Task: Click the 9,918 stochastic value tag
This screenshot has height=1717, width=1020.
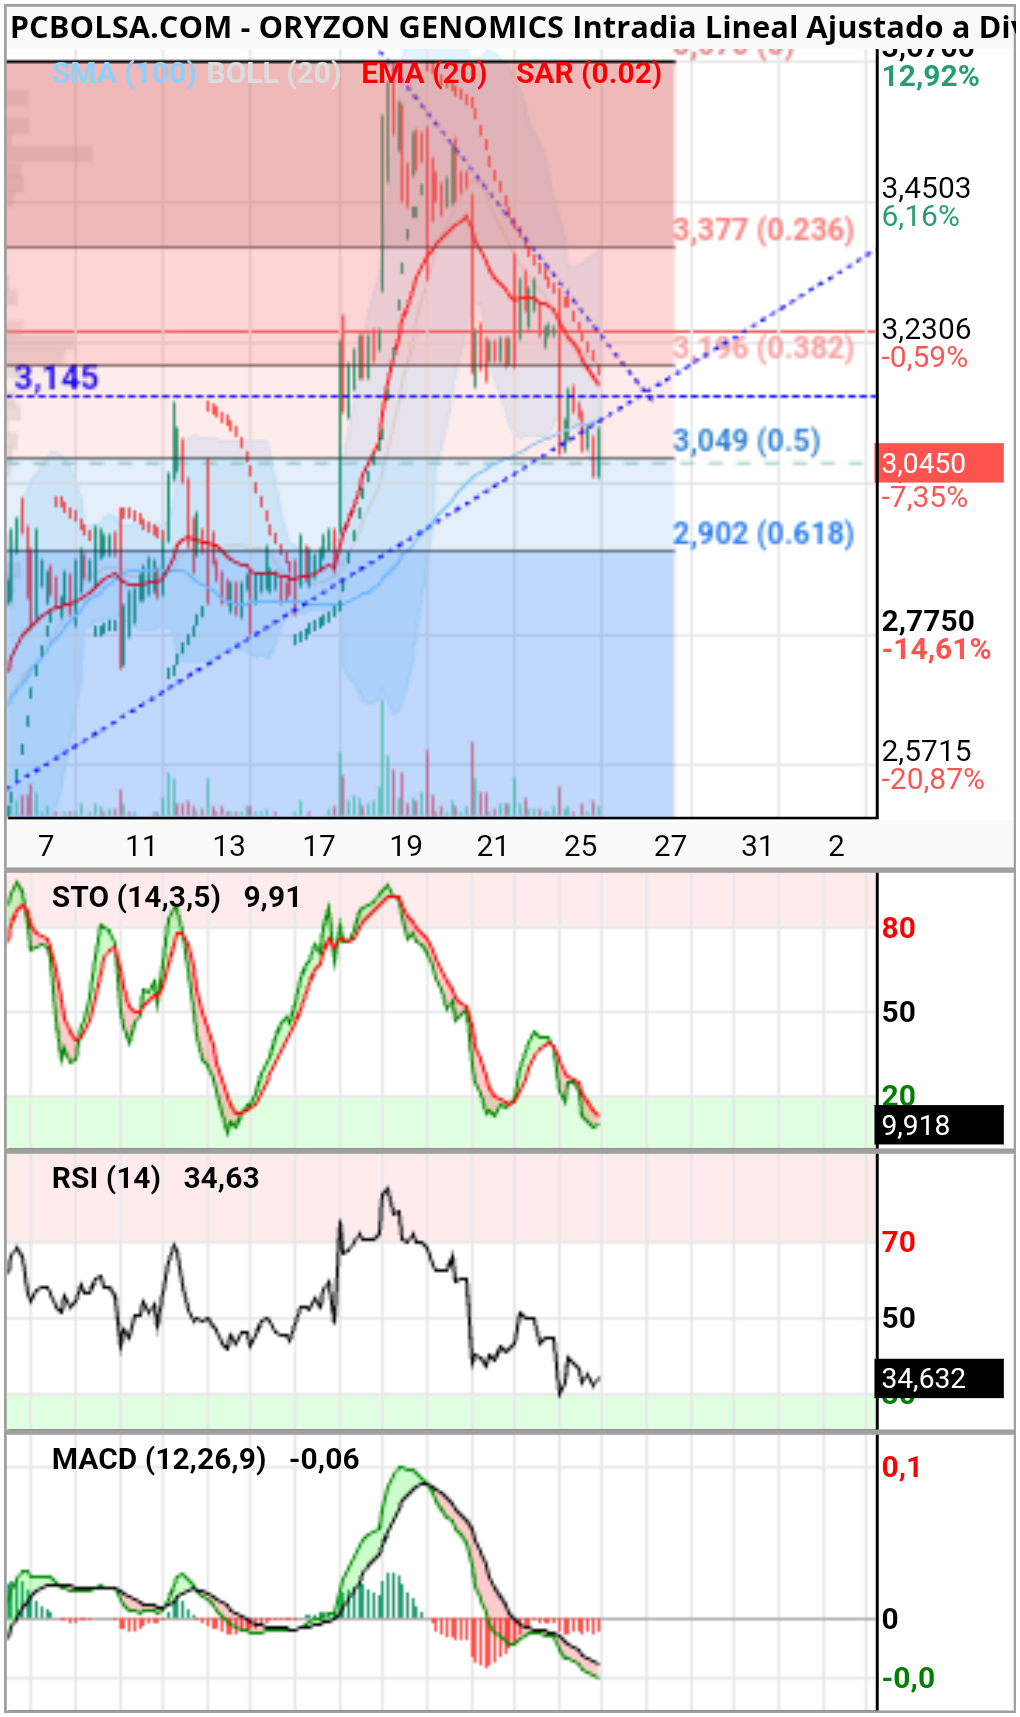Action: (940, 1125)
